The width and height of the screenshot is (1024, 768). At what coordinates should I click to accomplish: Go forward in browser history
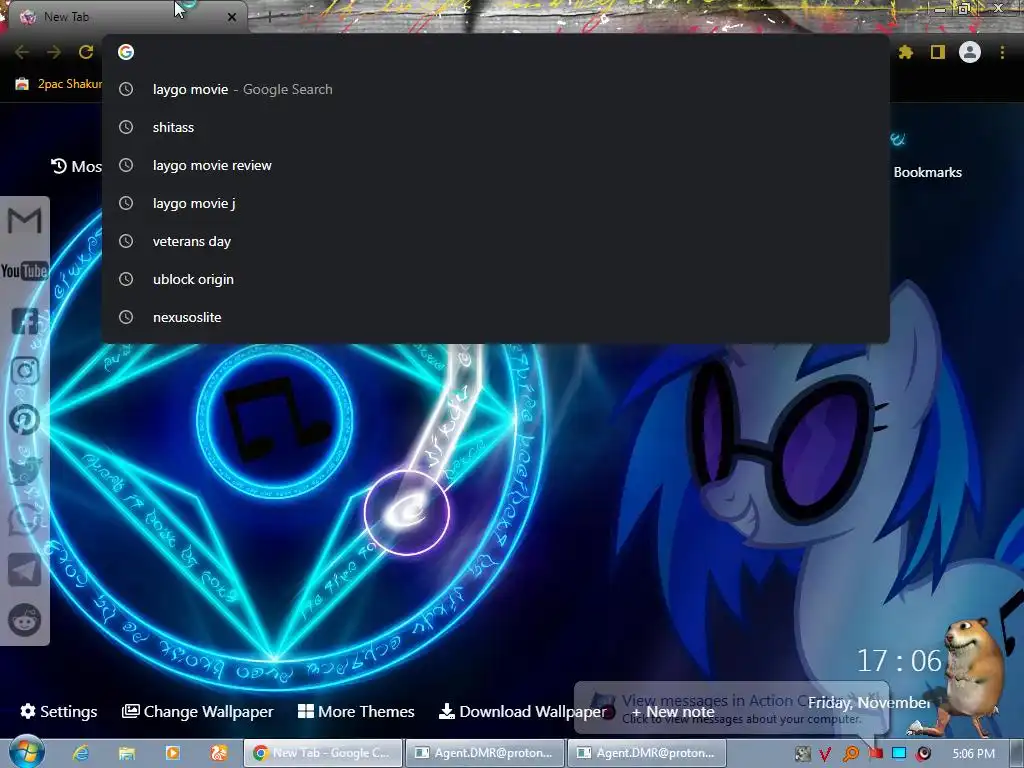point(54,52)
